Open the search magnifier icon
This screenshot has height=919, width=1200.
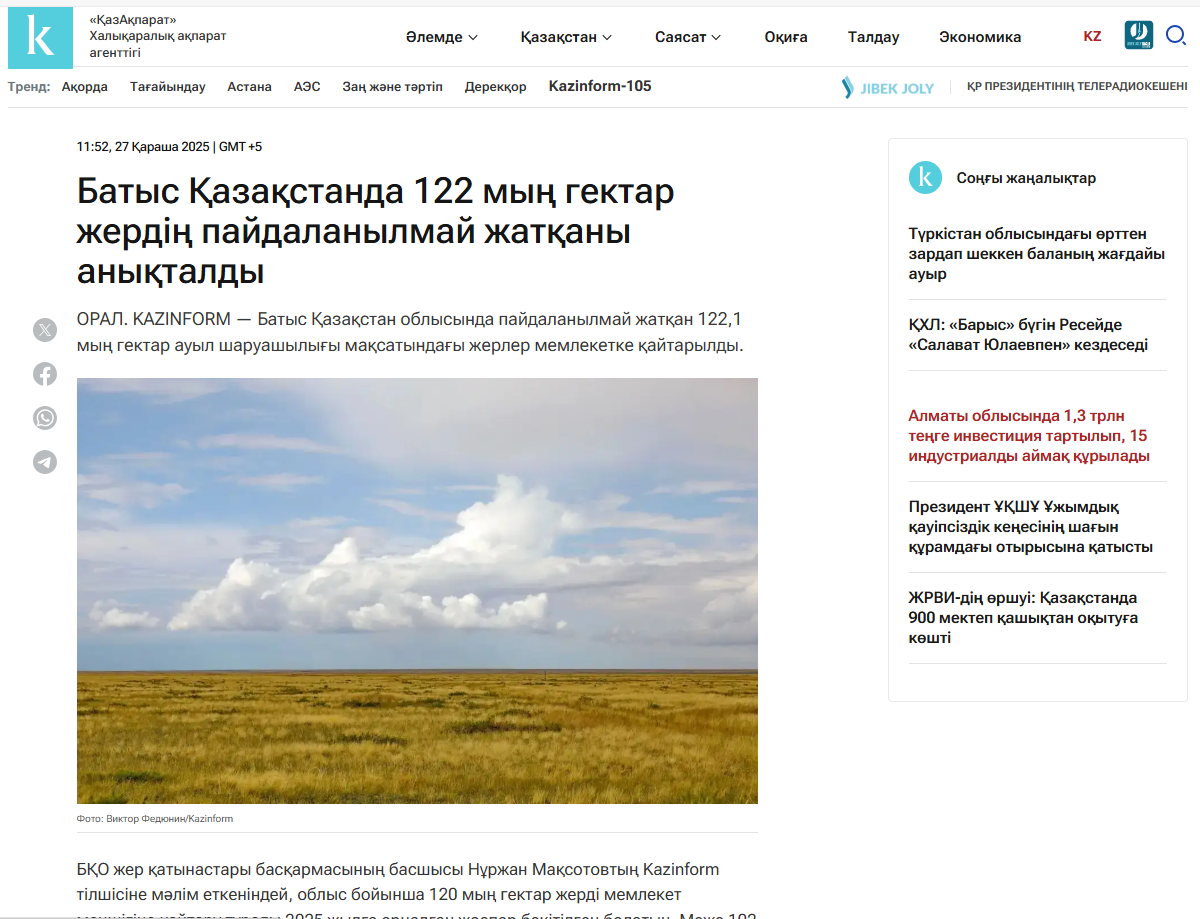1176,36
